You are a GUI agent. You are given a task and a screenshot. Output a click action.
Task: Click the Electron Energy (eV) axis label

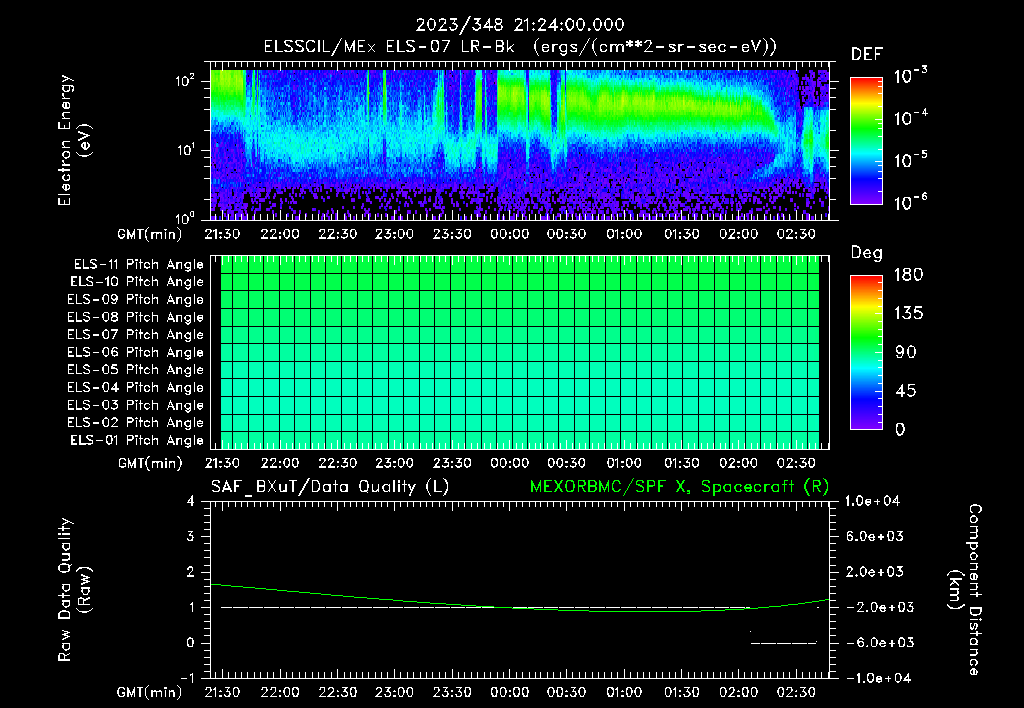click(x=74, y=140)
